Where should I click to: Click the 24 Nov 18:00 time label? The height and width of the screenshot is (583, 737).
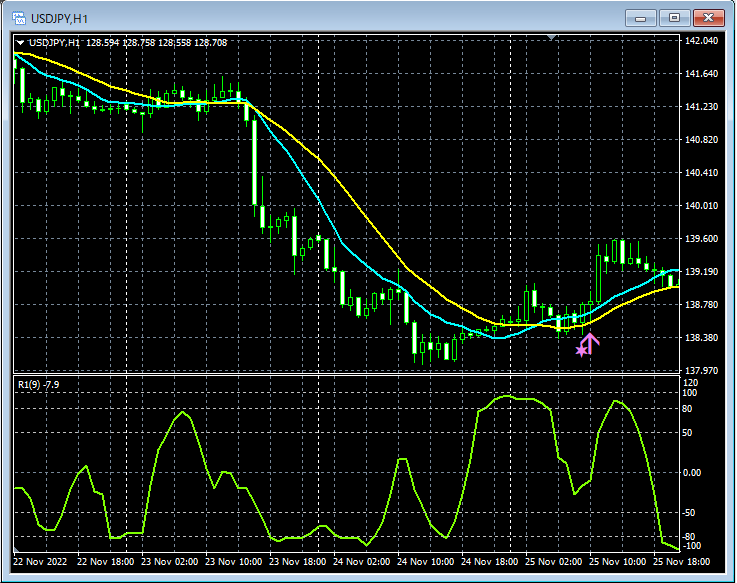[489, 562]
